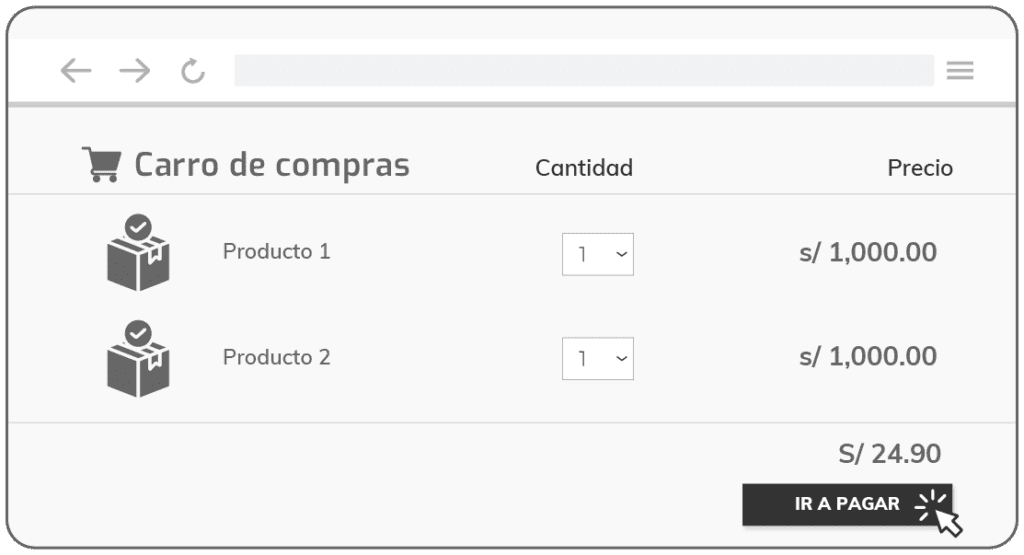Focus the browser address bar
The image size is (1024, 555).
583,70
